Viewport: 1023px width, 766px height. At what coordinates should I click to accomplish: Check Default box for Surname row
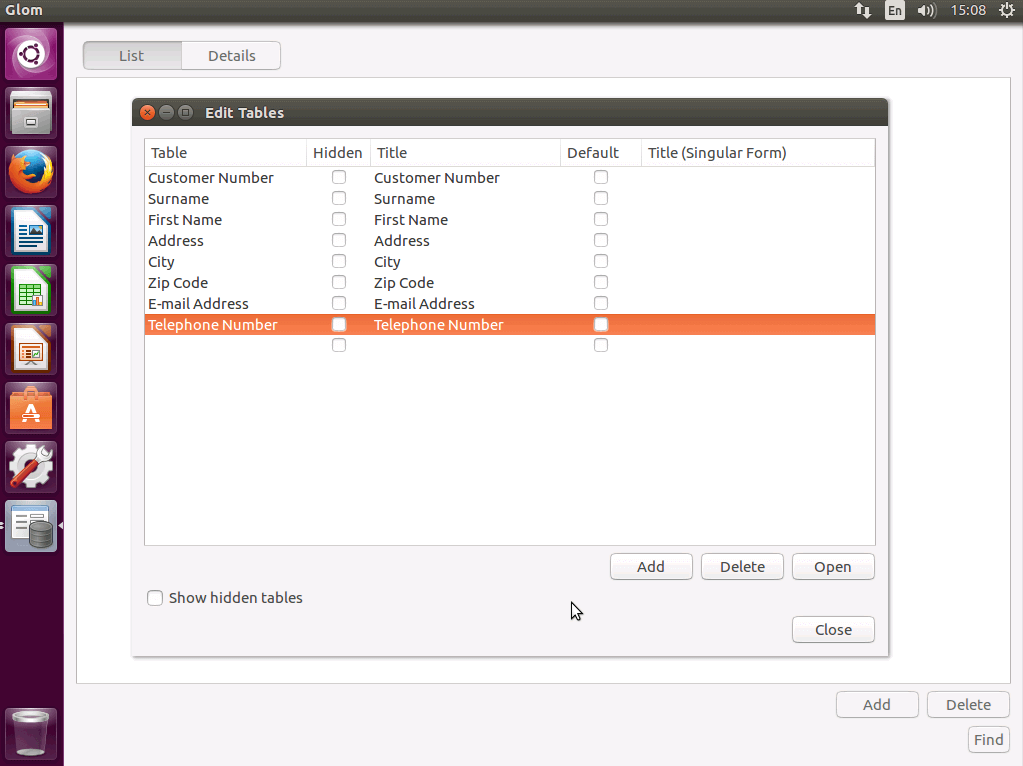click(x=601, y=198)
